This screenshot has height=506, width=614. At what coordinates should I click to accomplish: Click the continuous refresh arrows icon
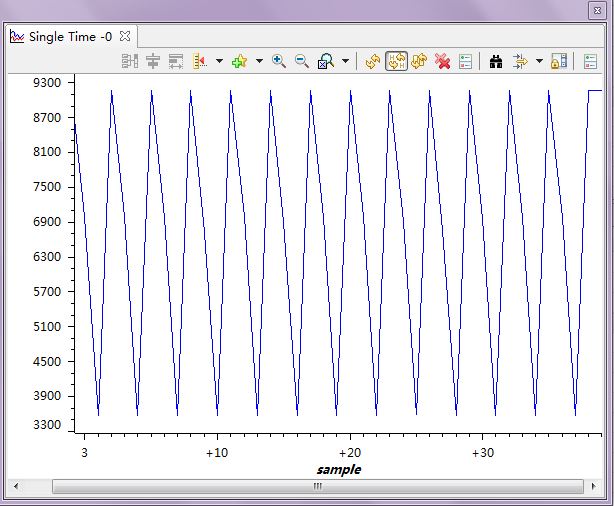pyautogui.click(x=419, y=61)
